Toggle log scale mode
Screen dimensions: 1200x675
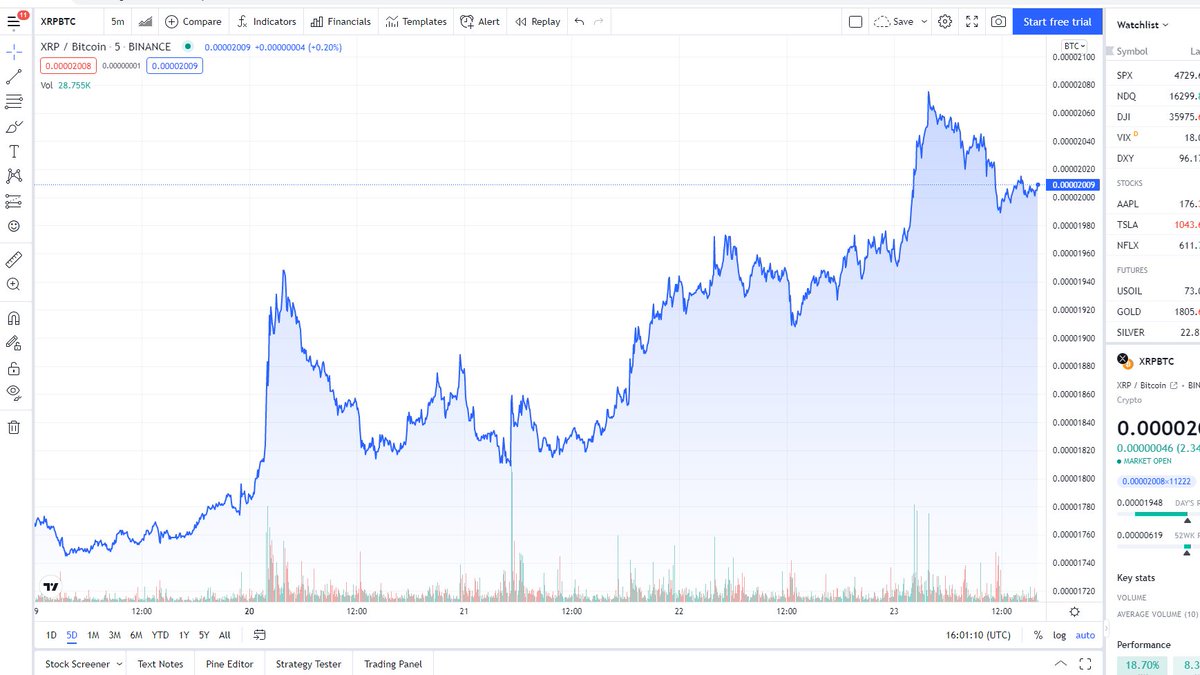coord(1059,635)
